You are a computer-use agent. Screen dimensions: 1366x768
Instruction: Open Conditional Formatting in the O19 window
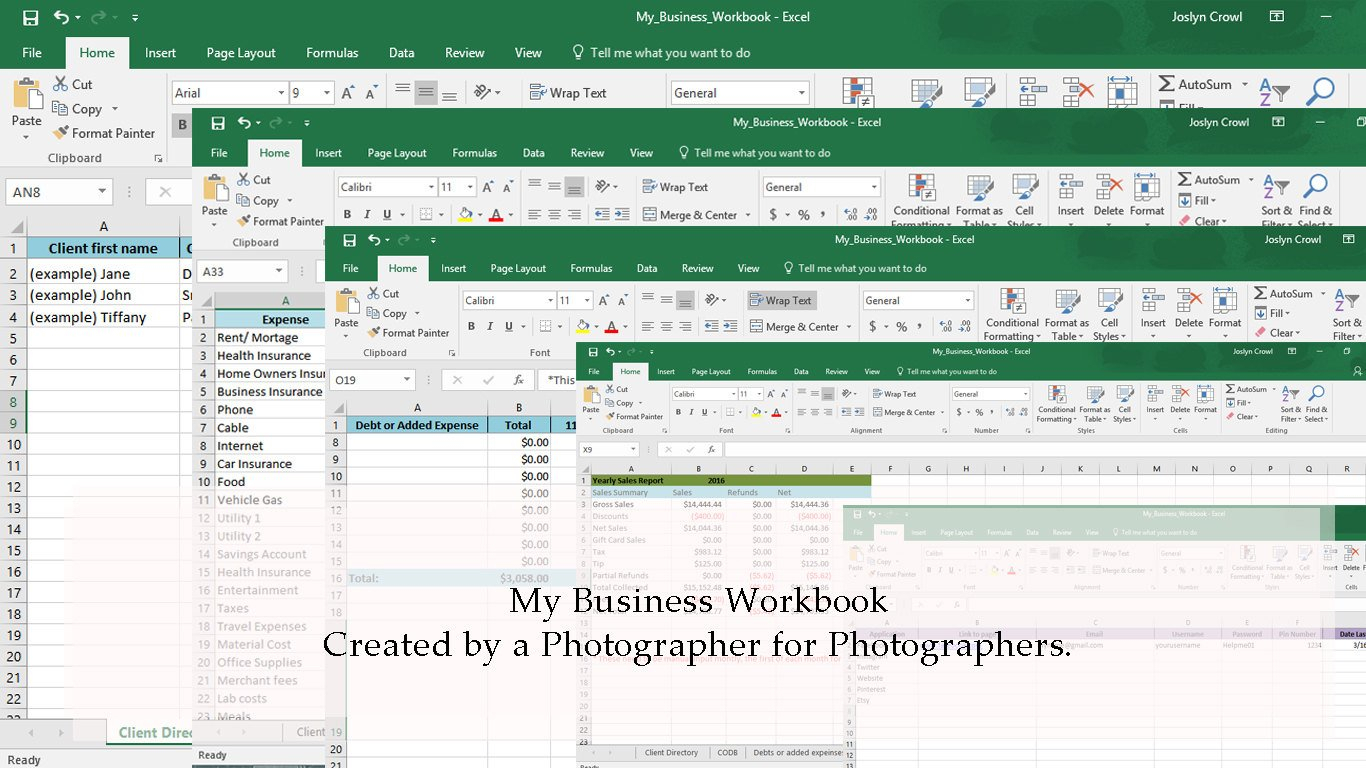point(1012,315)
